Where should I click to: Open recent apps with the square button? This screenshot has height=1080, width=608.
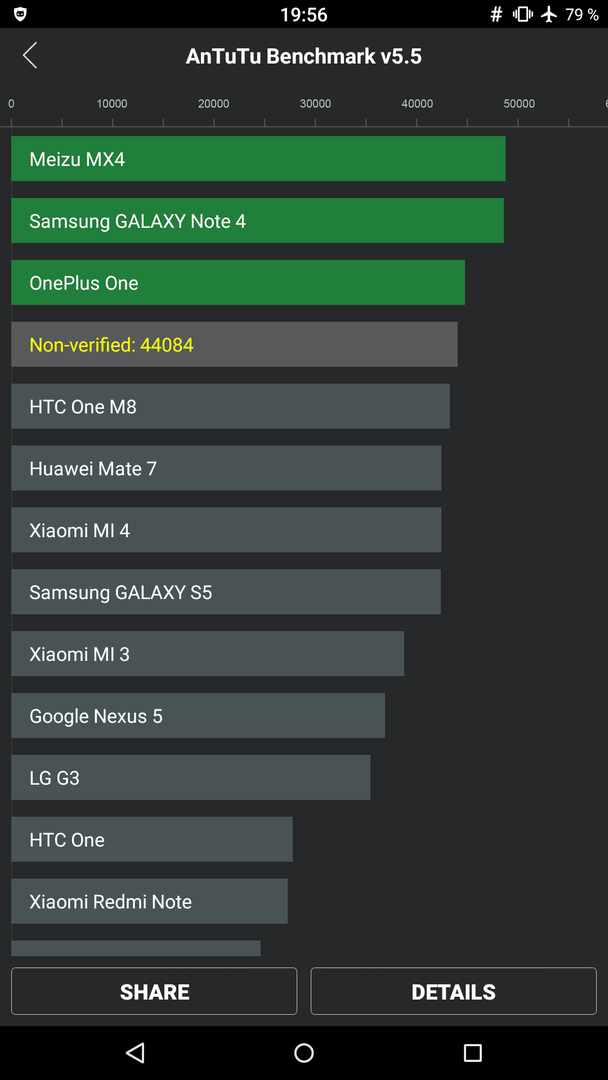pyautogui.click(x=472, y=1052)
